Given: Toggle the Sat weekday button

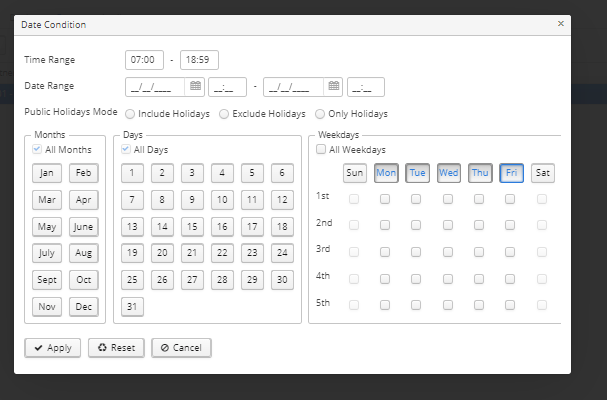Looking at the screenshot, I should click(543, 173).
